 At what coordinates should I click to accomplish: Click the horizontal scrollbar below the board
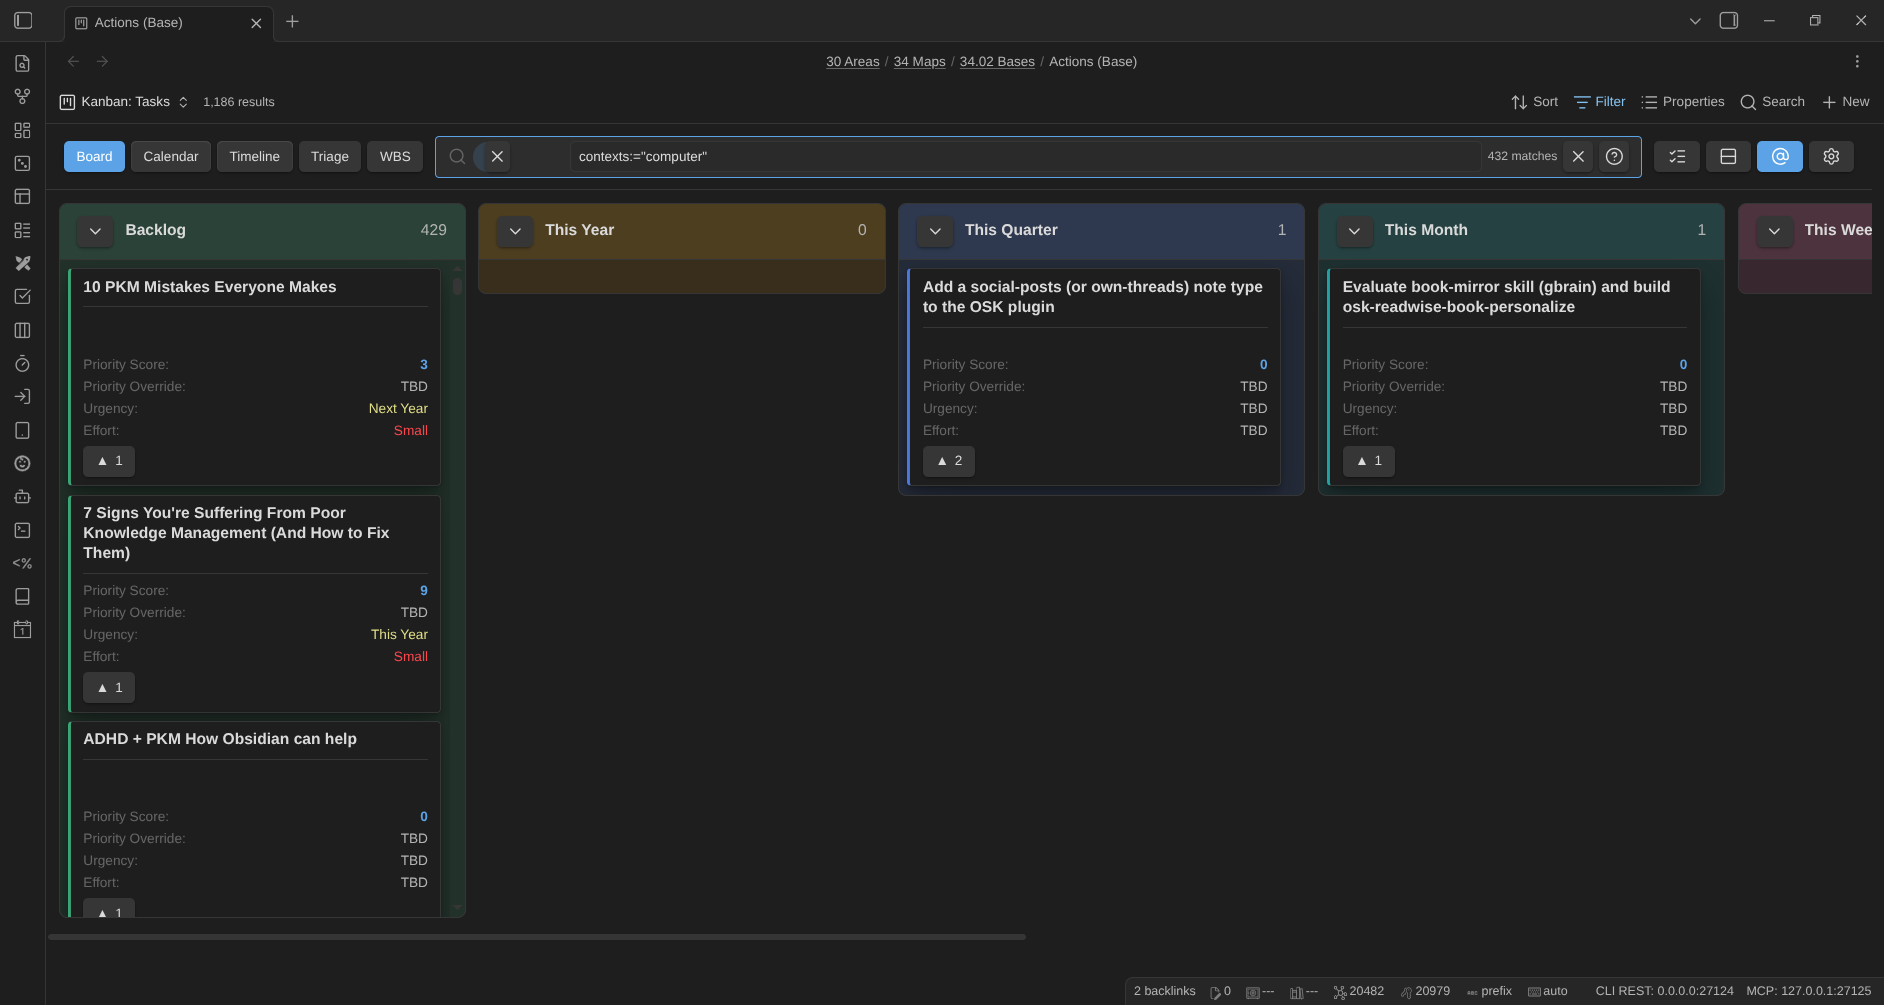pos(537,937)
